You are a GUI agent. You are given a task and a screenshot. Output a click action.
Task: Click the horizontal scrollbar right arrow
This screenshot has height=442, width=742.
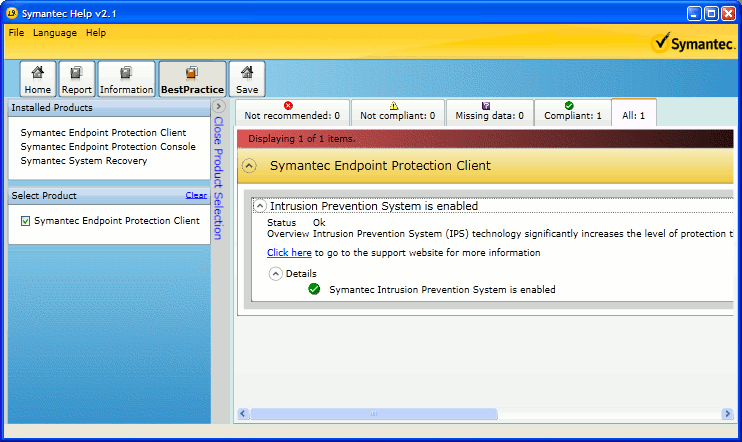(727, 414)
